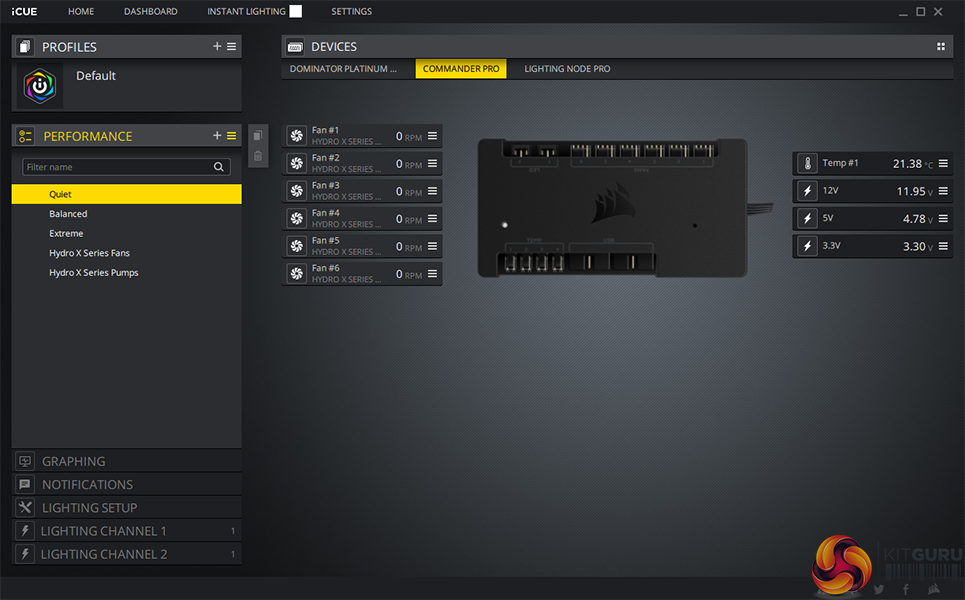Viewport: 965px width, 600px height.
Task: Open the 3.3V sensor menu
Action: point(943,246)
